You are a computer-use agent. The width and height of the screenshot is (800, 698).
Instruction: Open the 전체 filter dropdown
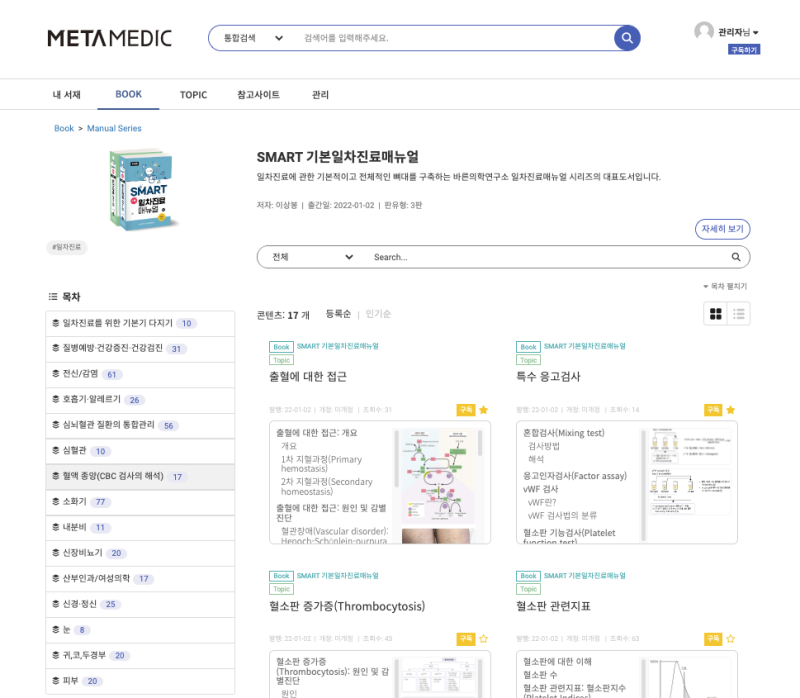(x=308, y=257)
